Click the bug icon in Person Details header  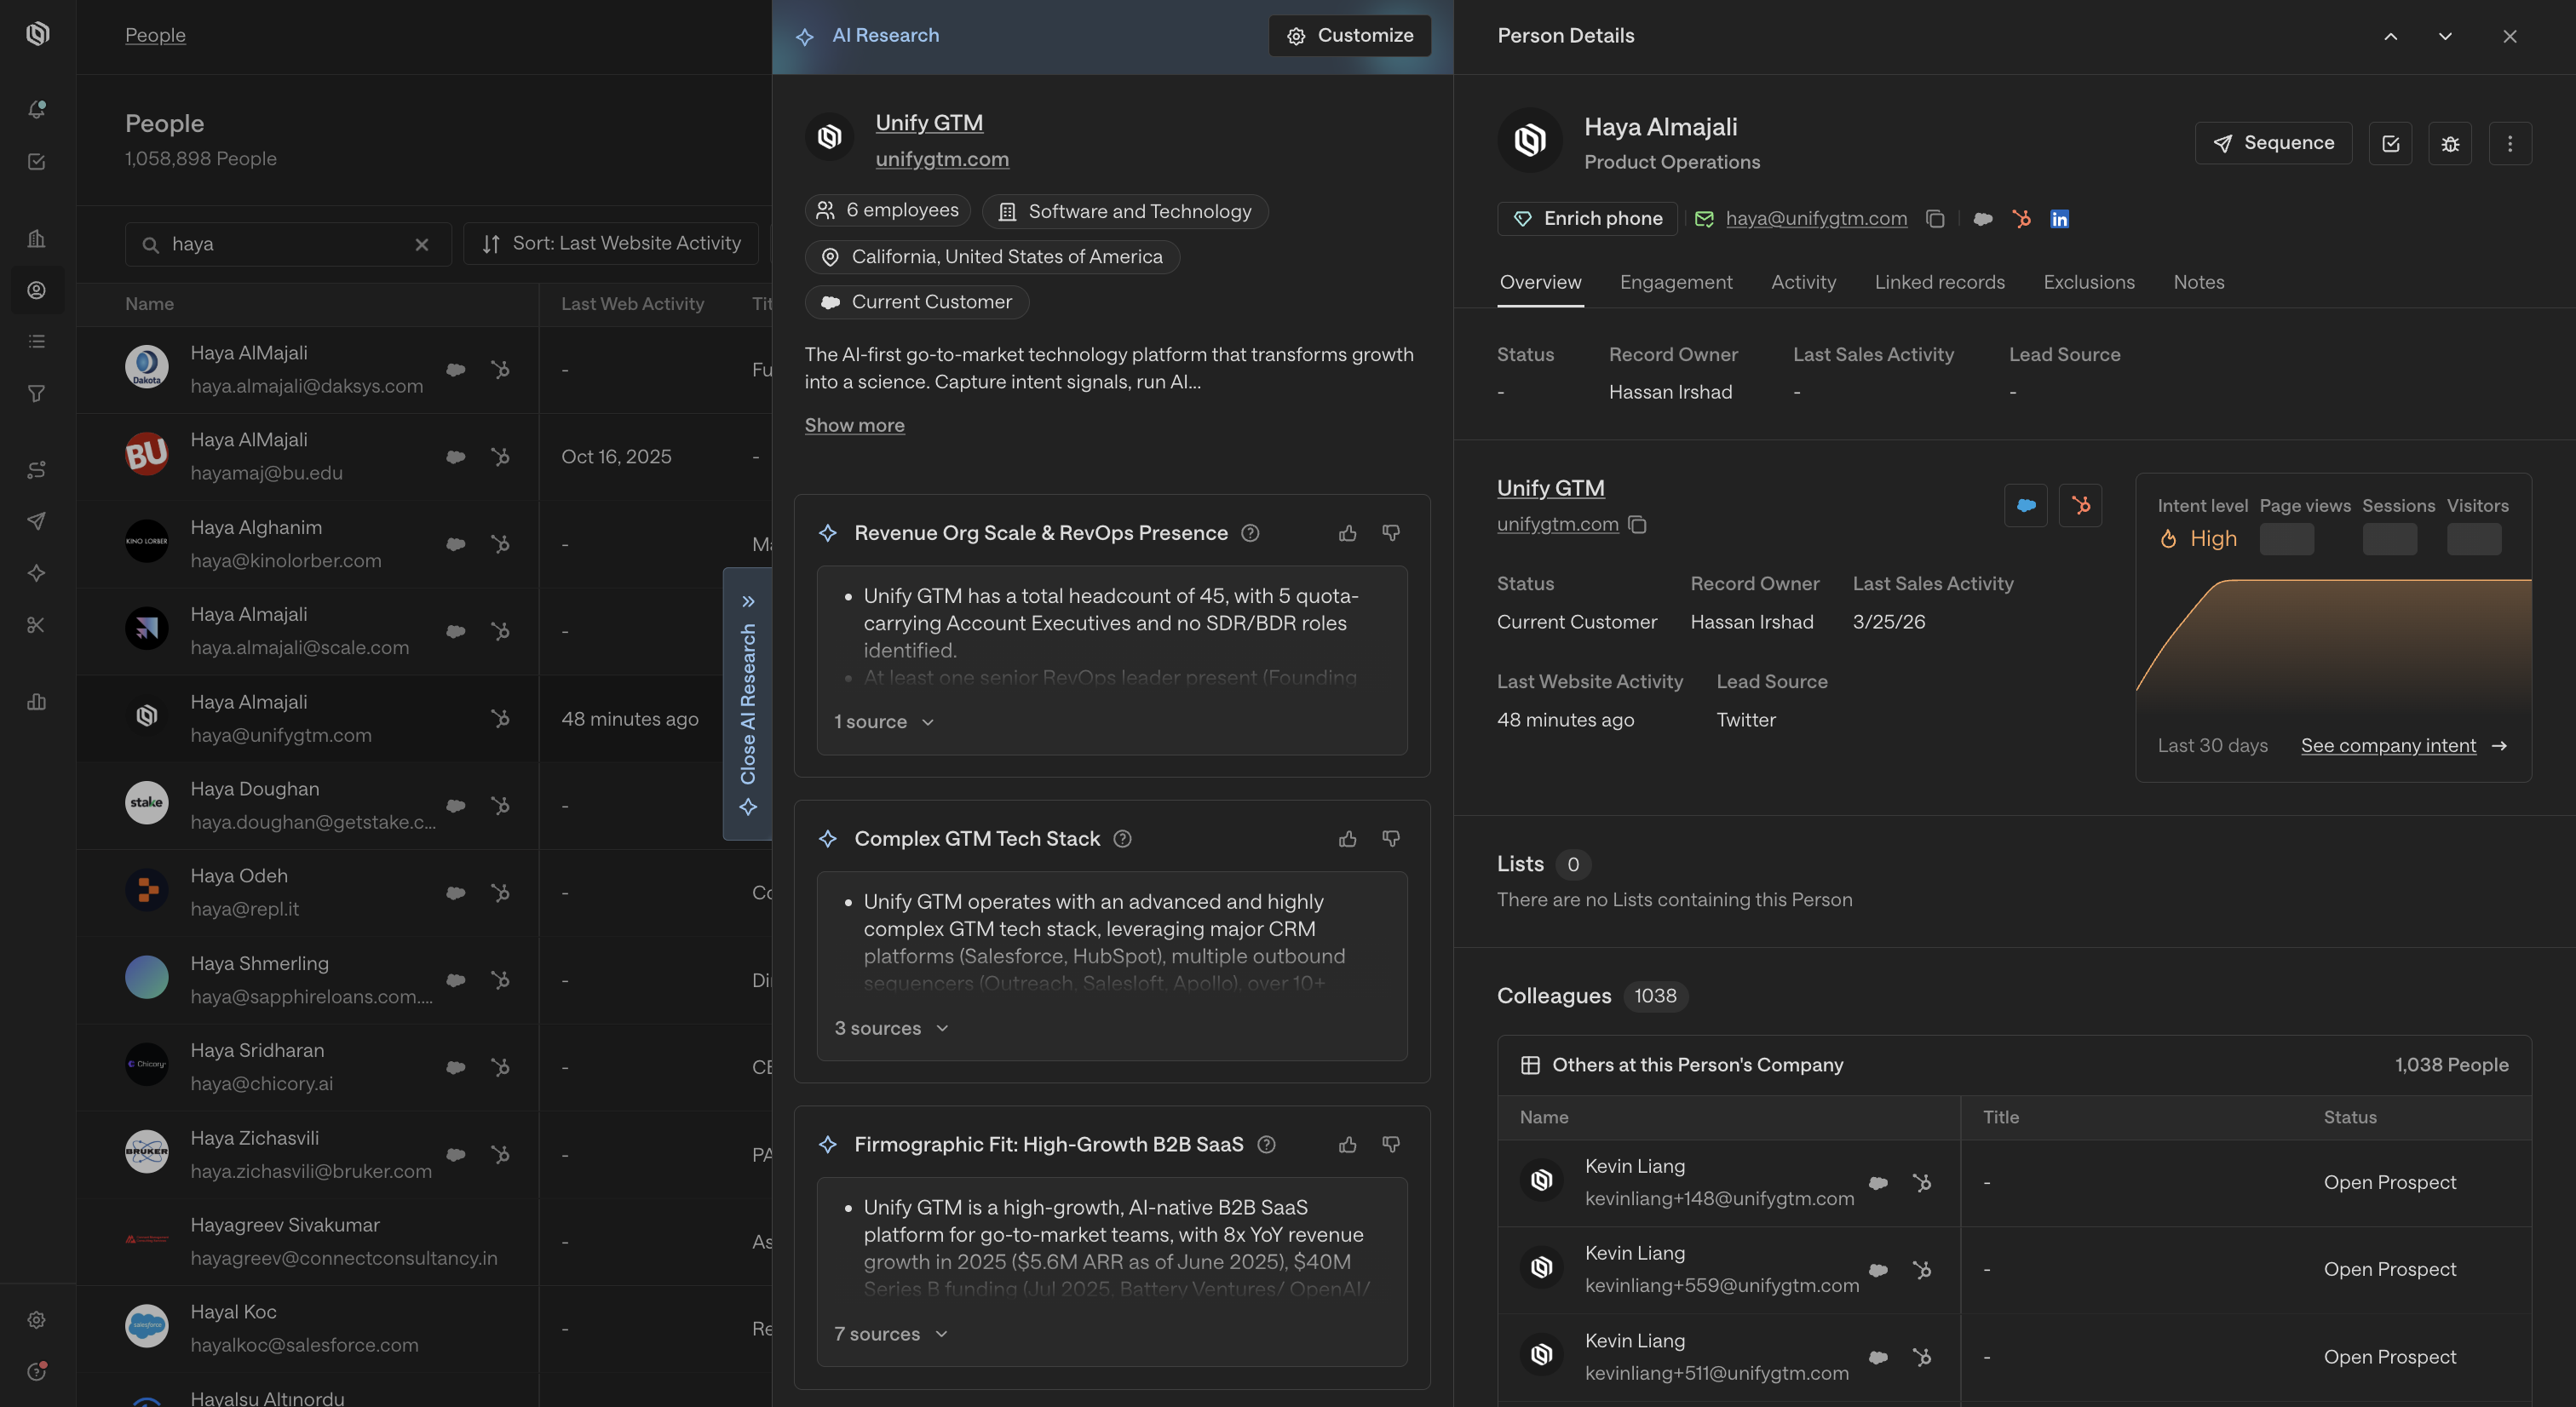point(2450,143)
